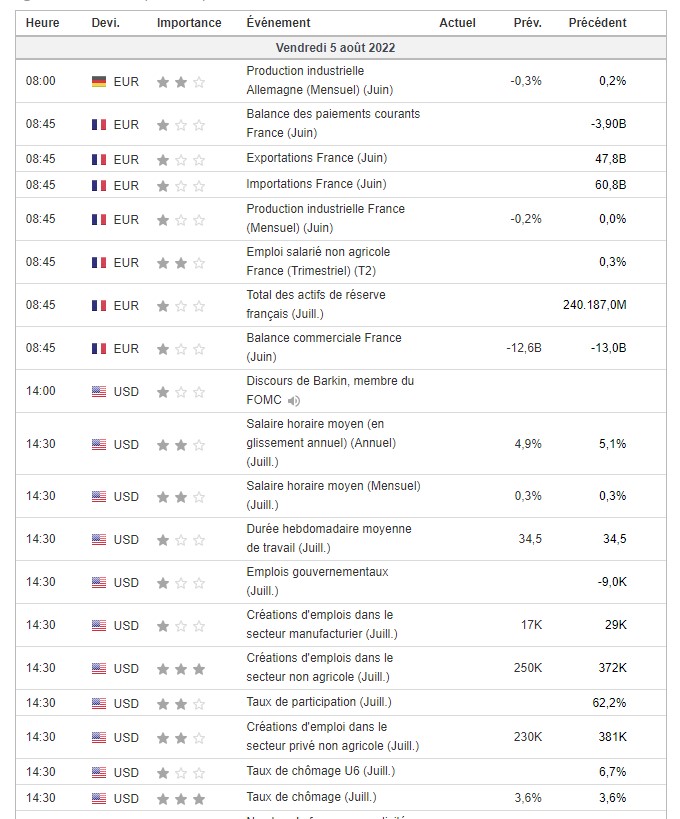Click the French flag in the Balance commerciale France row
Viewport: 680px width, 819px height.
(98, 349)
